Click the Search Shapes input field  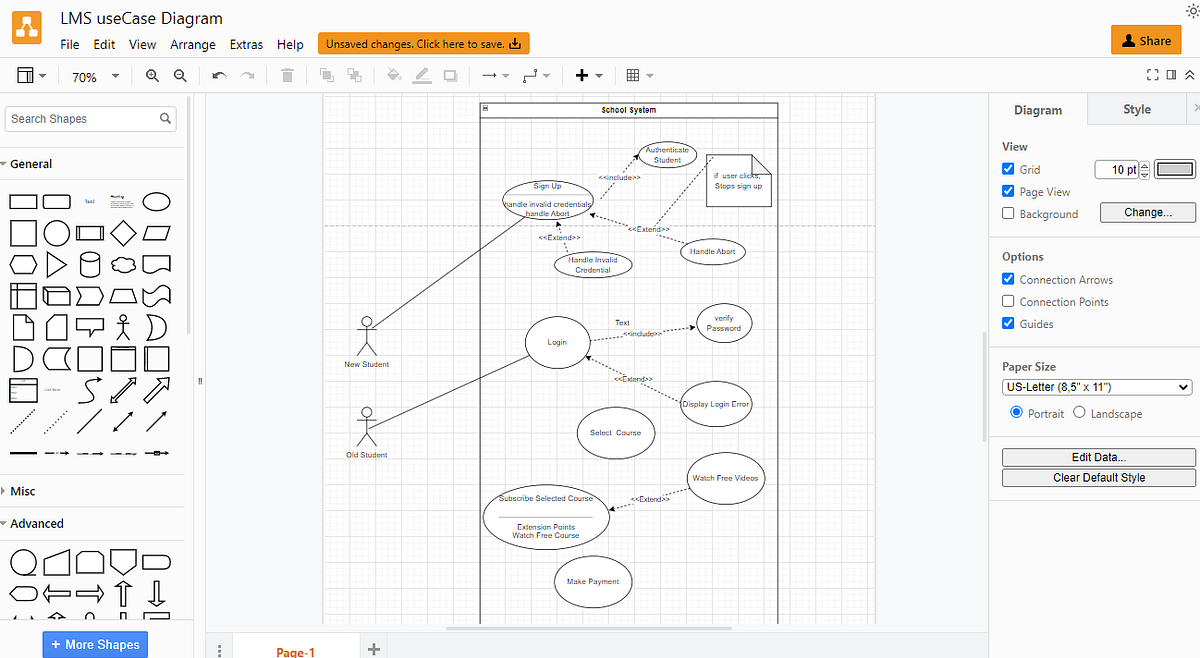coord(85,118)
